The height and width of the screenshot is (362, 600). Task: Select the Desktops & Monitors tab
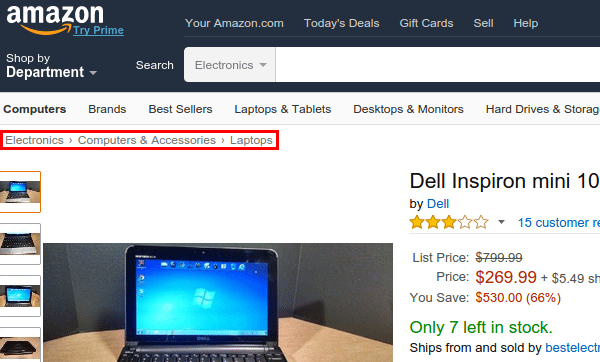[x=408, y=109]
